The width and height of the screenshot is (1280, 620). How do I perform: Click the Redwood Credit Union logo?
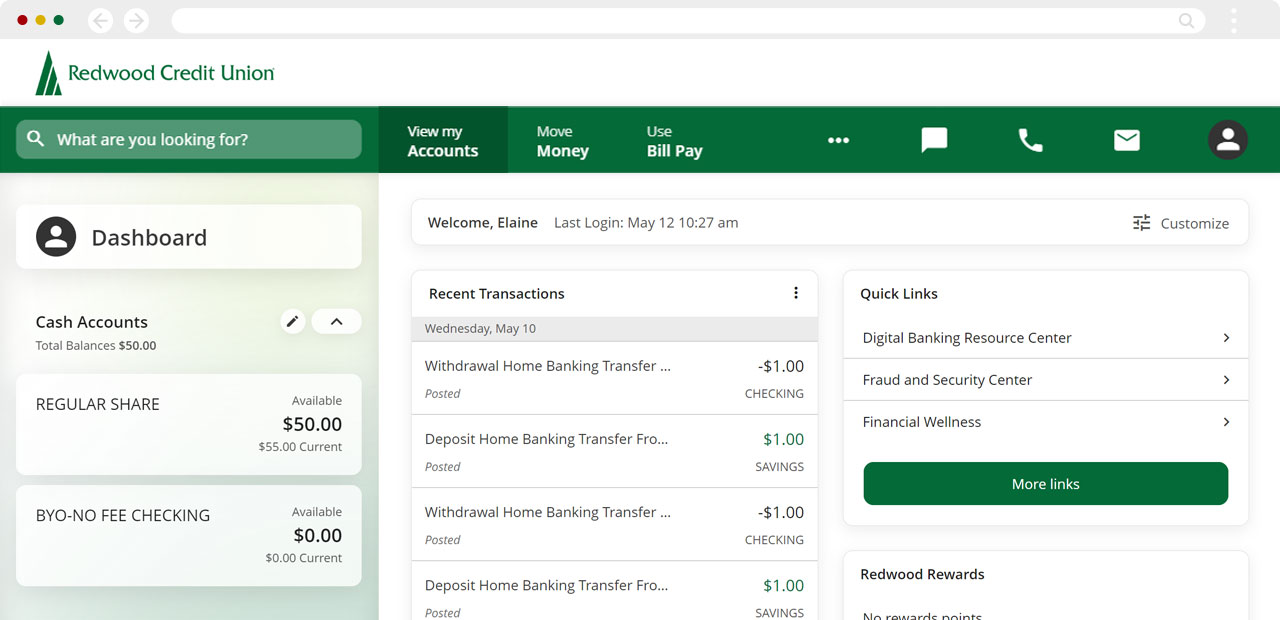(x=155, y=73)
